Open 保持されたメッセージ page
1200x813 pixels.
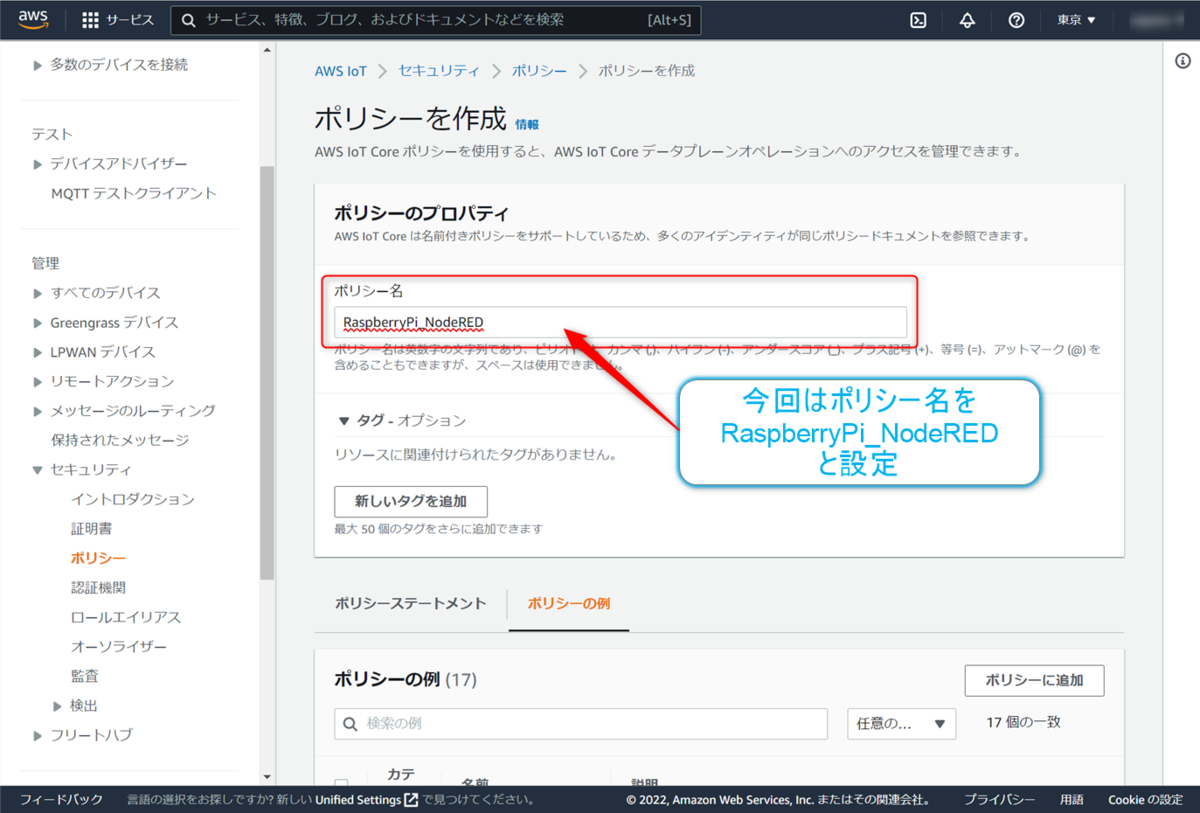pyautogui.click(x=120, y=440)
